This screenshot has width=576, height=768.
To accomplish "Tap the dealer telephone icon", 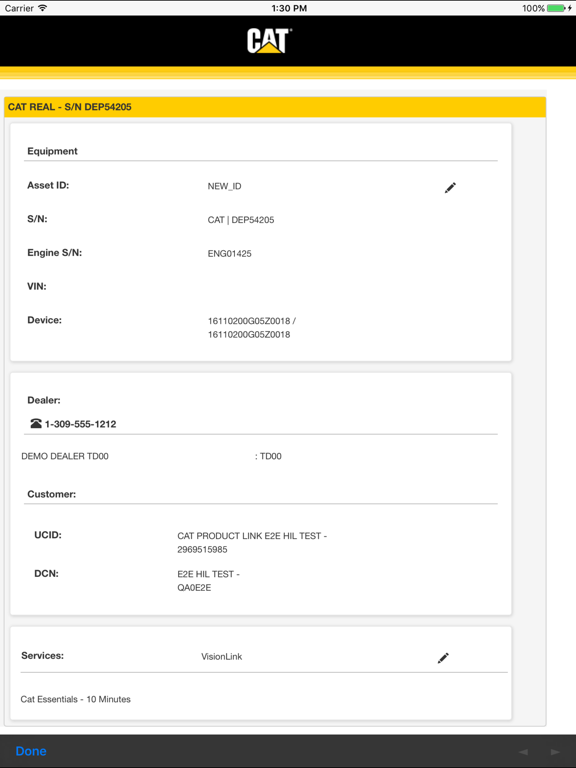I will tap(36, 423).
